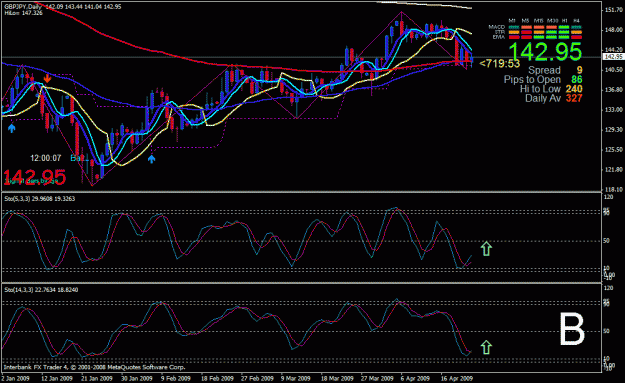Click the 151.70 price axis label
Screen dimensions: 625x383
coord(613,10)
